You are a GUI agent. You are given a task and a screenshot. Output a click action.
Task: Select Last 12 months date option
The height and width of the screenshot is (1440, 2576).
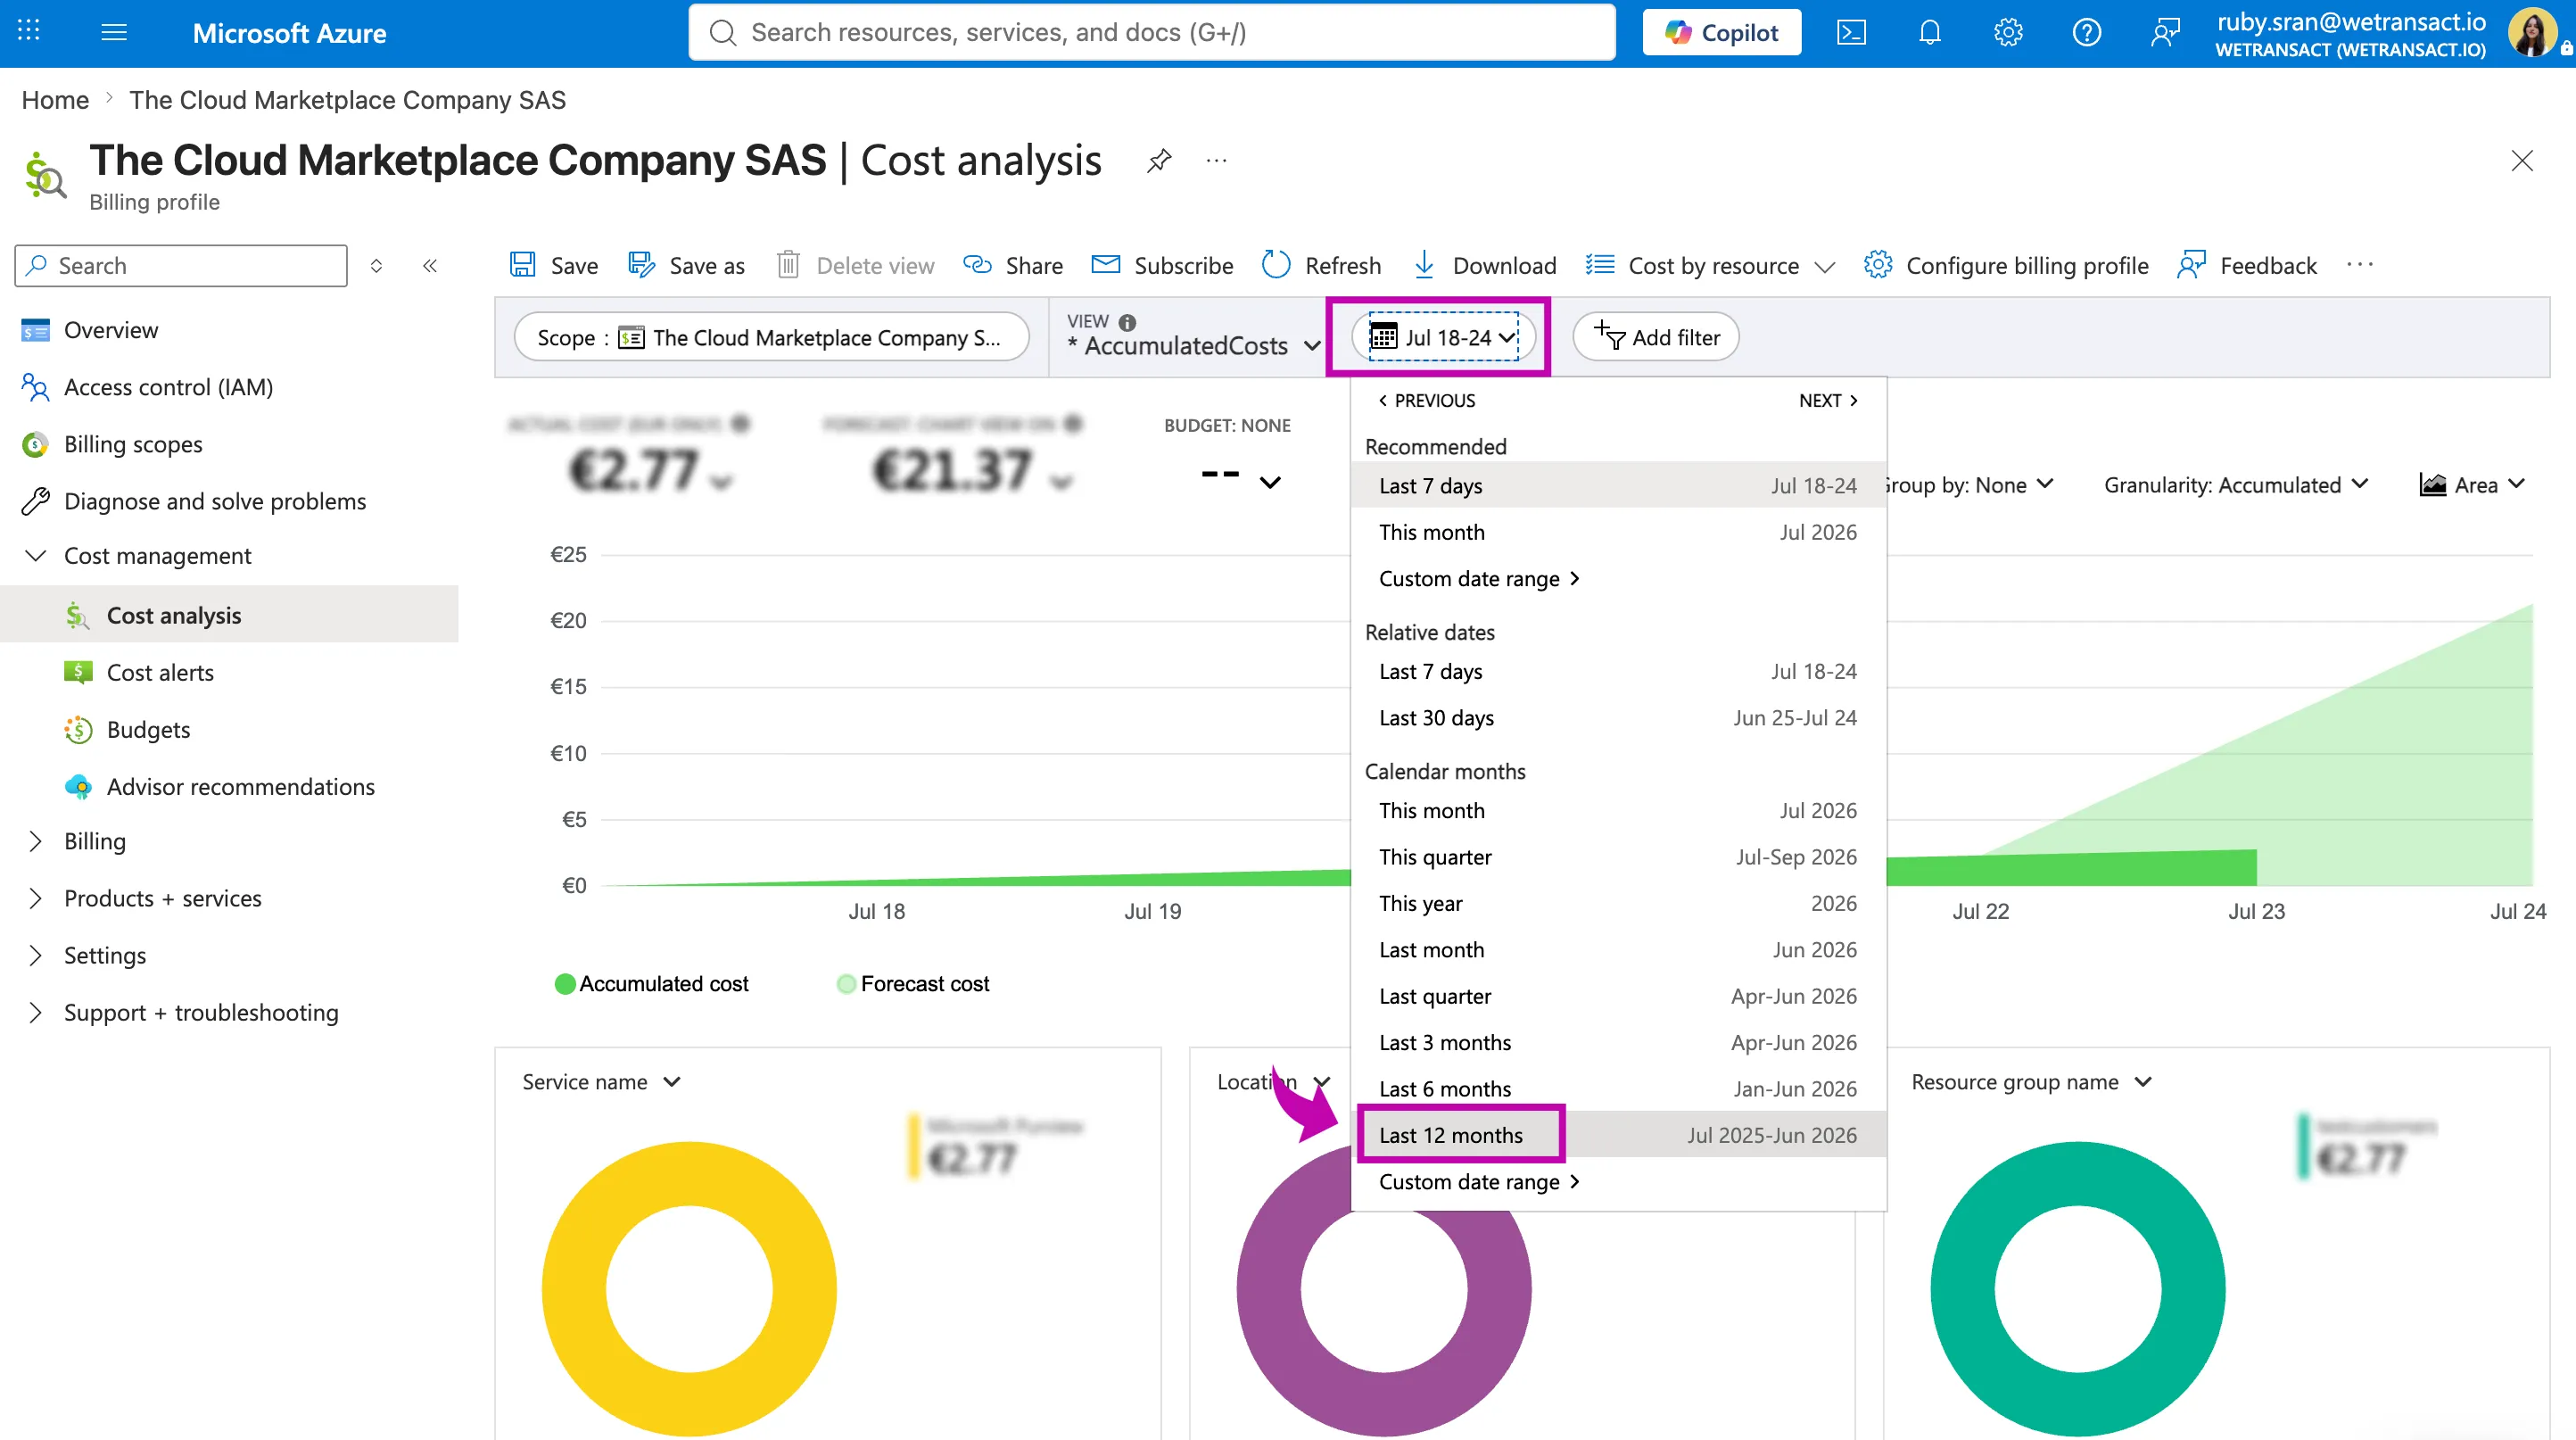(x=1618, y=1134)
